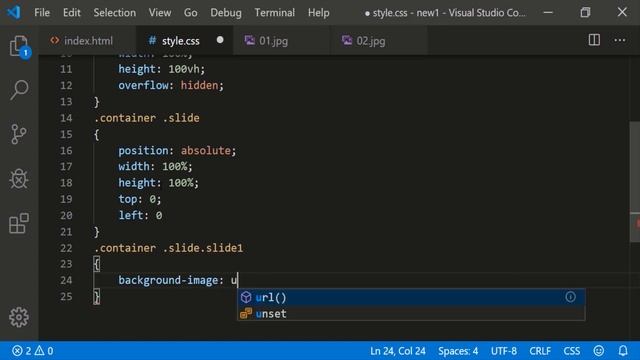This screenshot has width=640, height=360.
Task: Click the height: 100vh line
Action: pyautogui.click(x=162, y=69)
